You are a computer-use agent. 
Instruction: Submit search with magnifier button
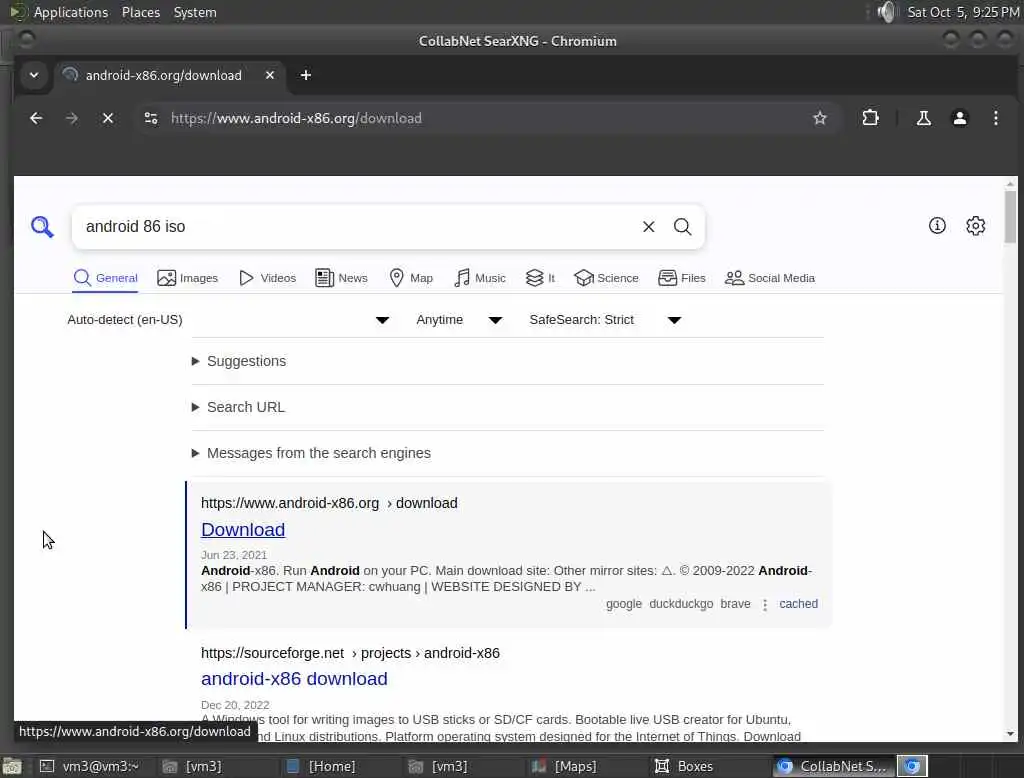[x=682, y=227]
